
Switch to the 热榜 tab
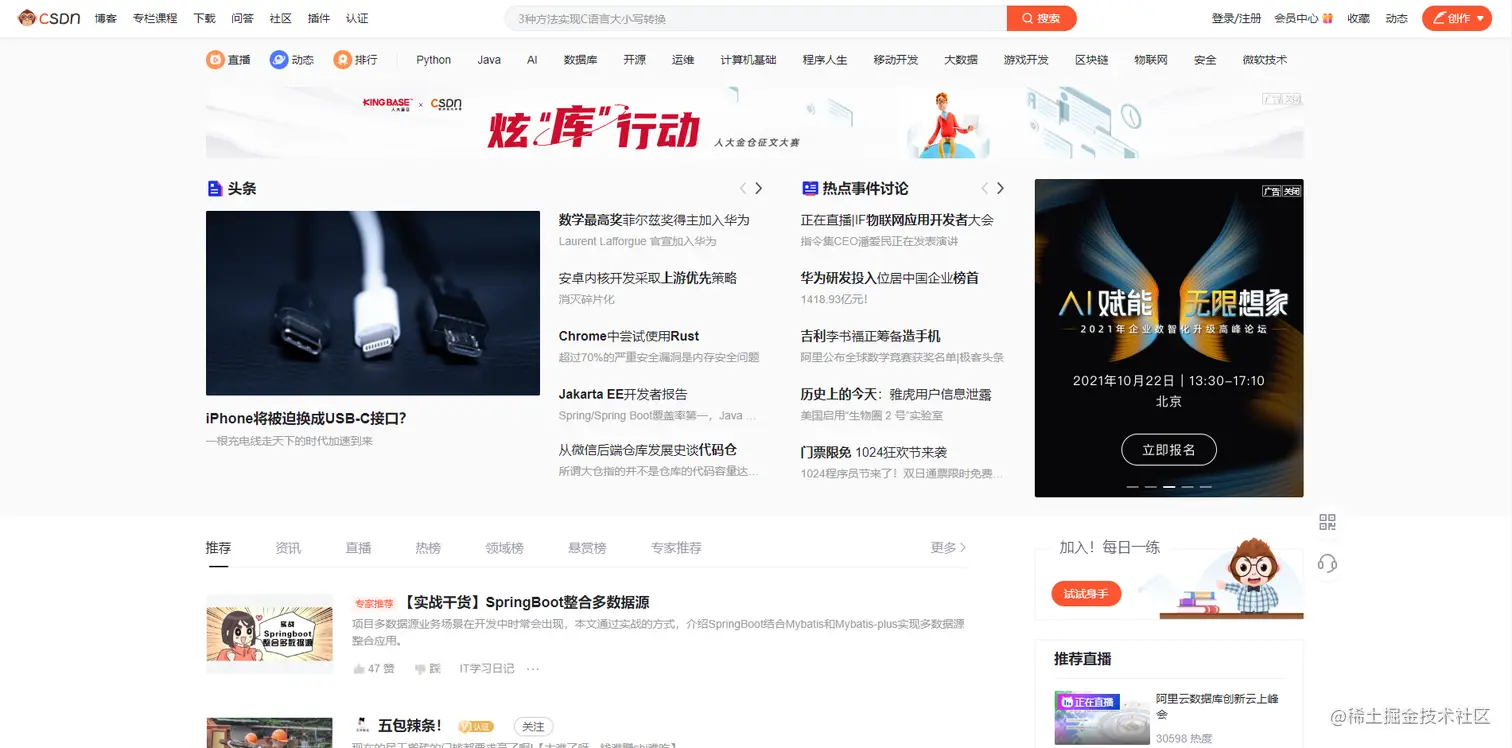pos(428,548)
